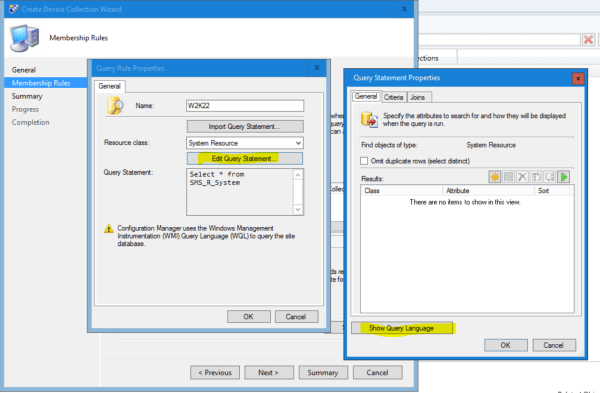Click the Query Statement scroll up arrow

pos(298,174)
